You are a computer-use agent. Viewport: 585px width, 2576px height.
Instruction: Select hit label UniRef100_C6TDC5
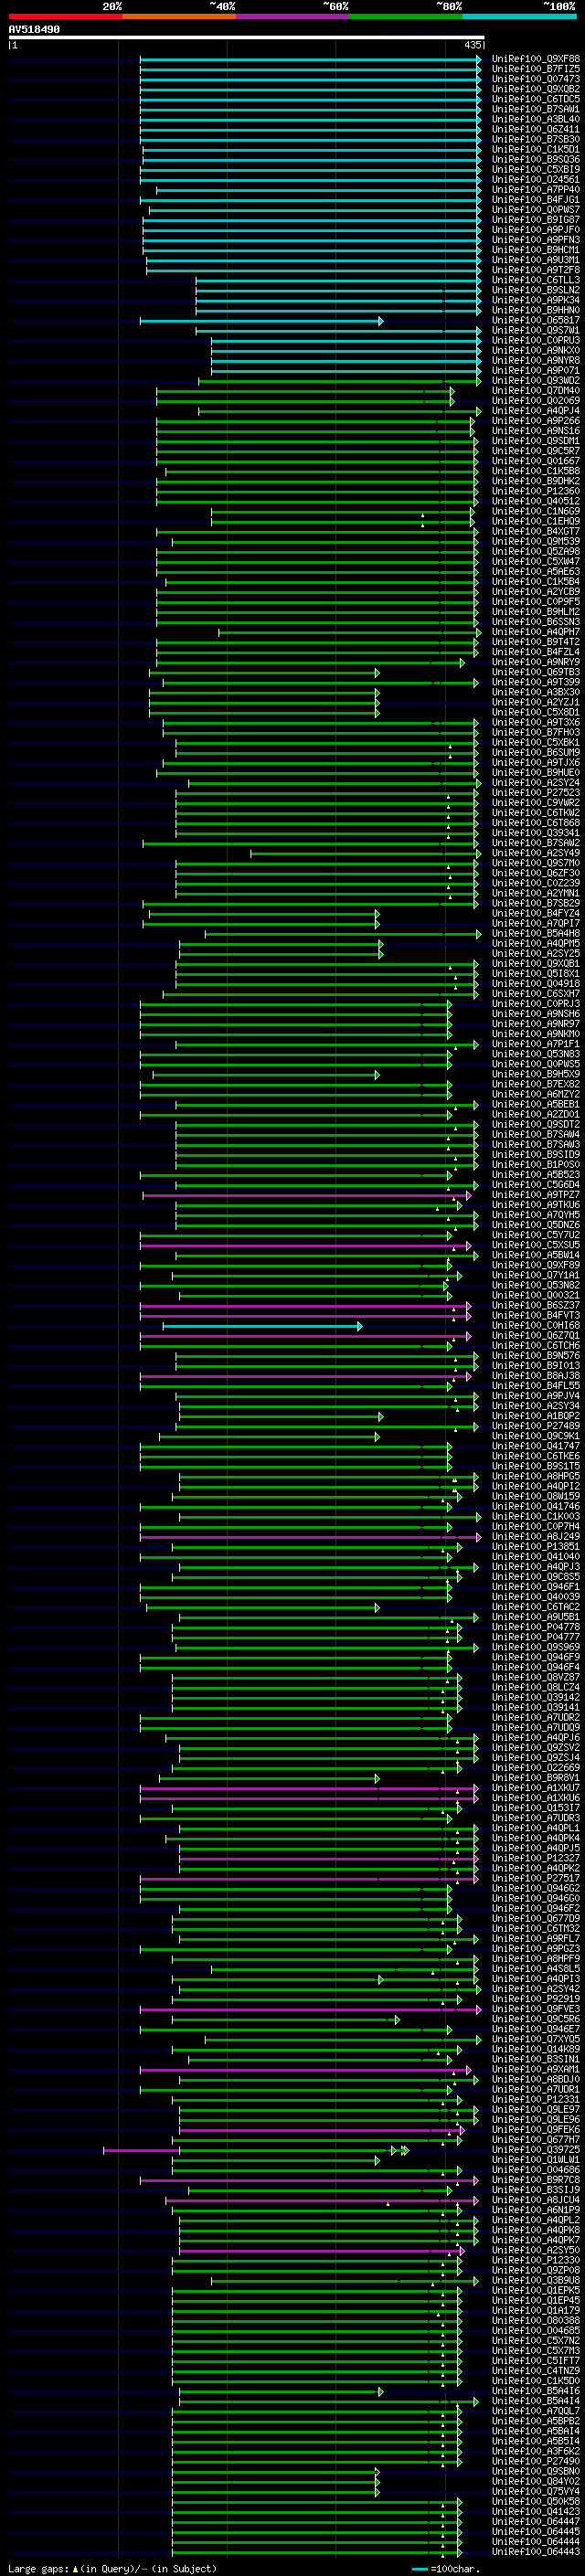tap(536, 99)
